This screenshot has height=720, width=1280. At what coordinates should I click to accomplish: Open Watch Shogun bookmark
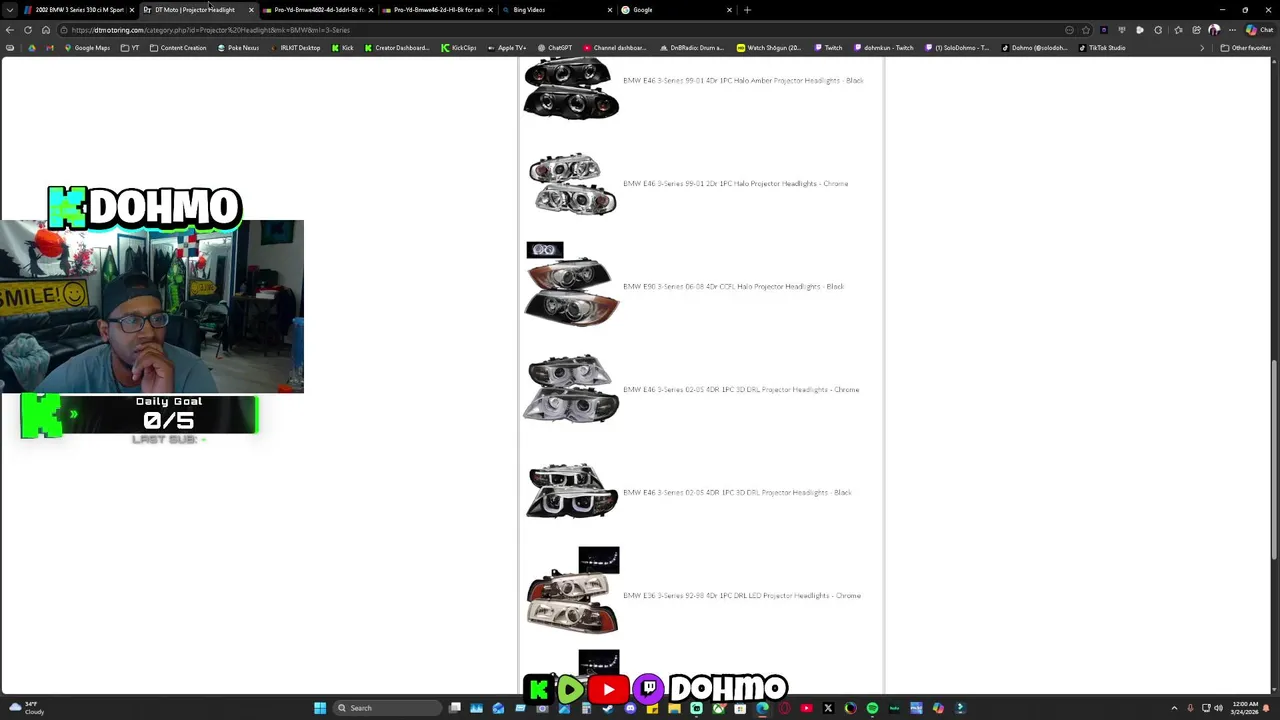[769, 48]
